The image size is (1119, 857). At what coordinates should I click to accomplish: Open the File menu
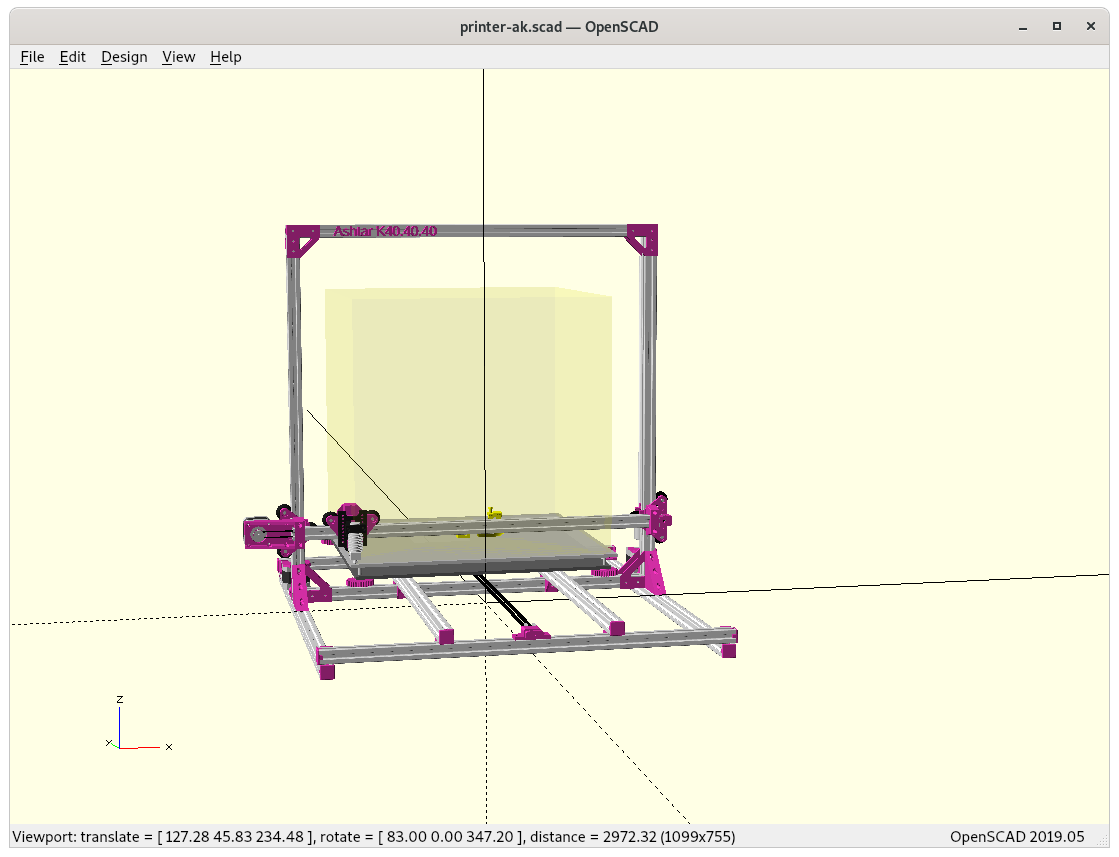[x=32, y=57]
